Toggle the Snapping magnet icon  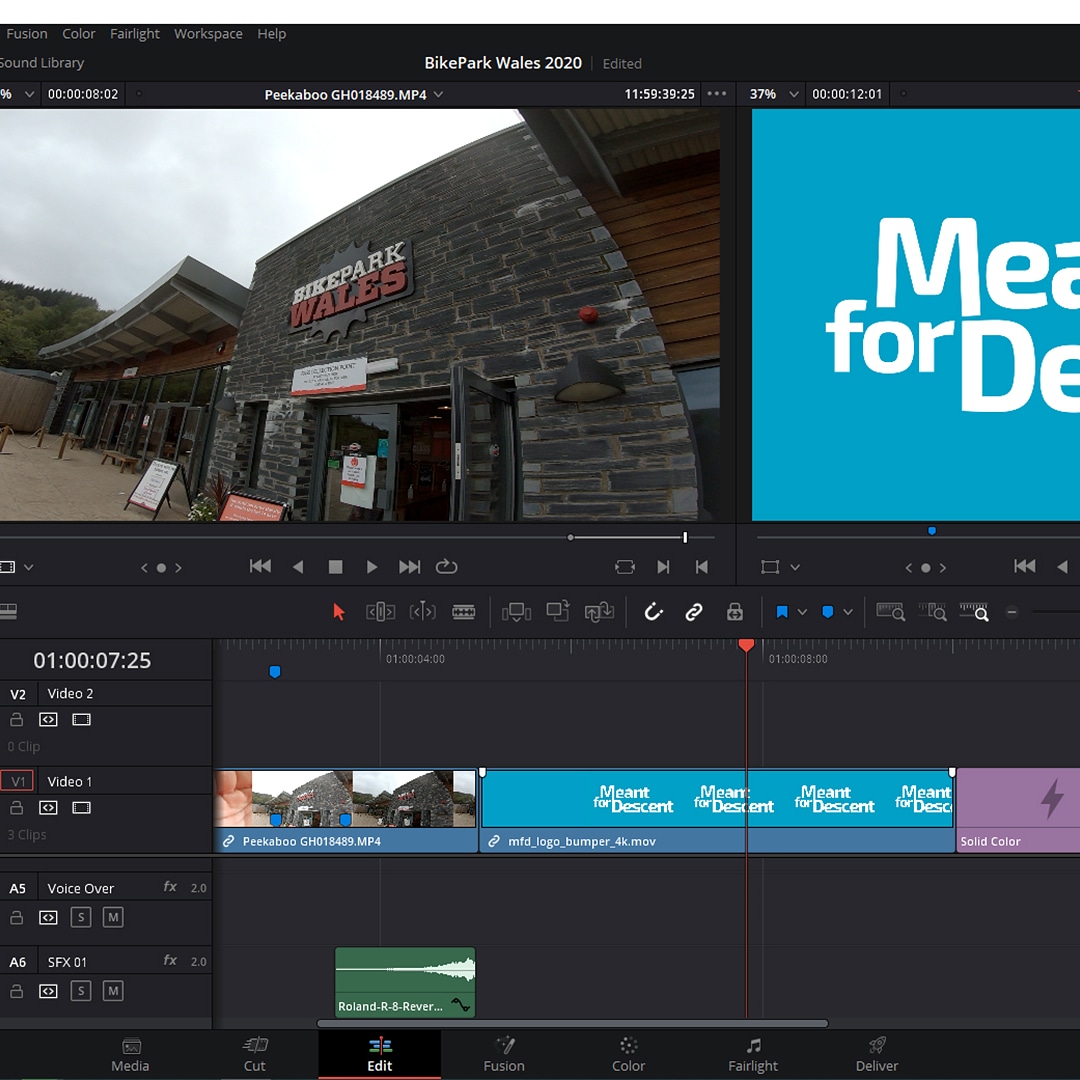653,612
